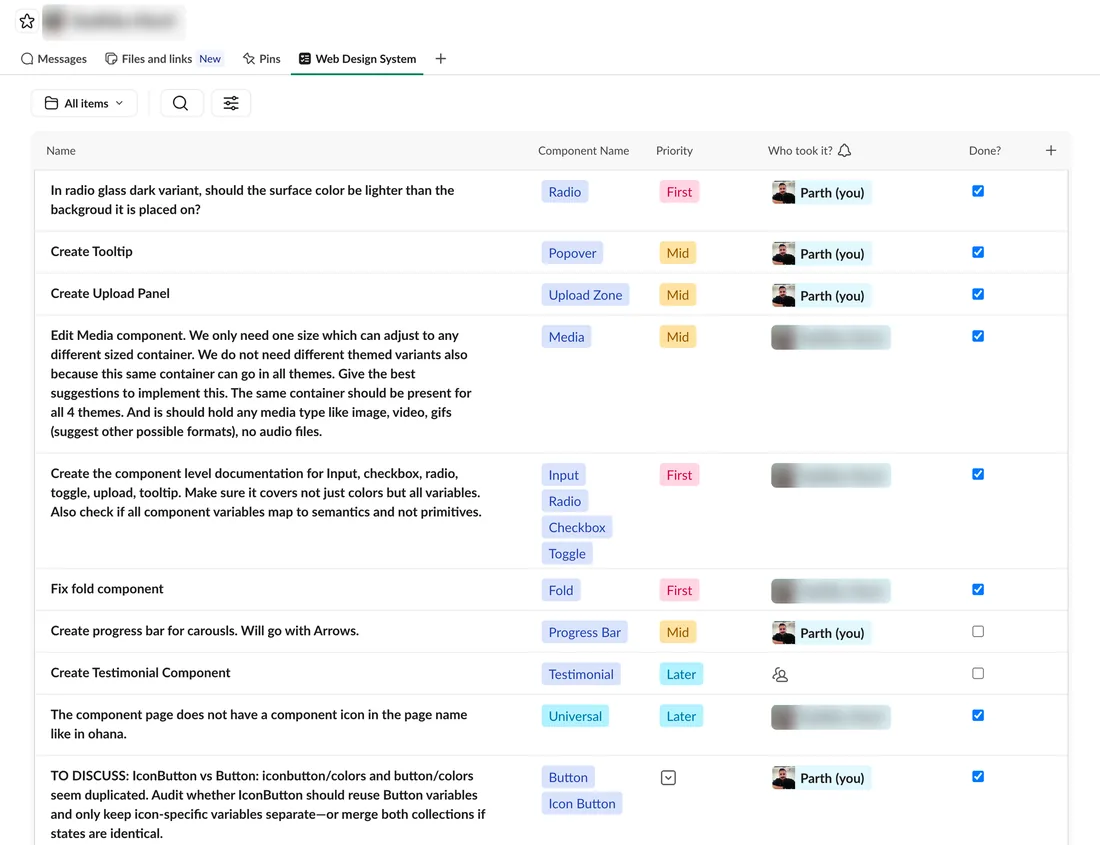
Task: Open the Mid priority tag on the Progress Bar row
Action: tap(678, 633)
